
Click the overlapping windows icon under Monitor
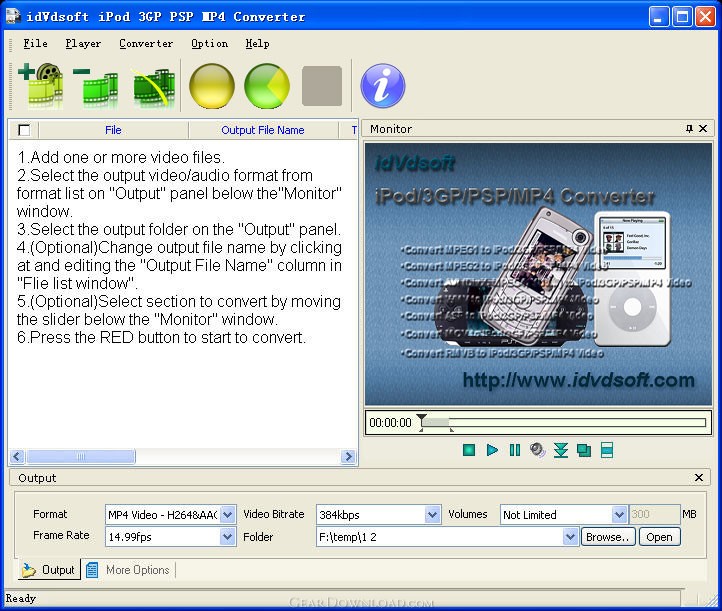[x=583, y=450]
